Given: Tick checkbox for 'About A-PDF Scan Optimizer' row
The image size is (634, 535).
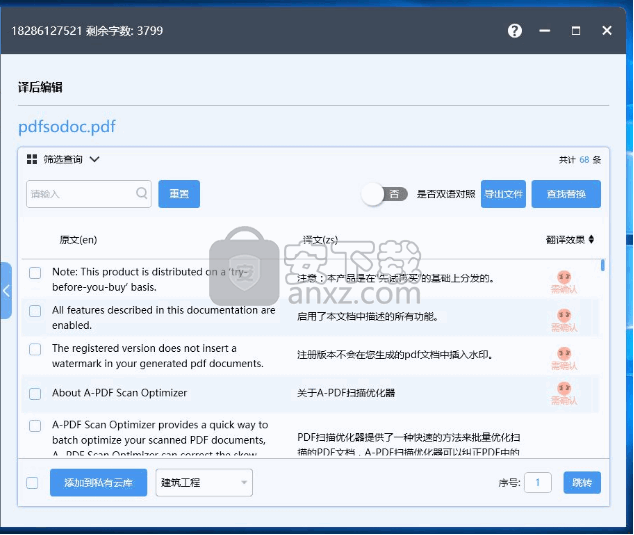Looking at the screenshot, I should coord(35,394).
